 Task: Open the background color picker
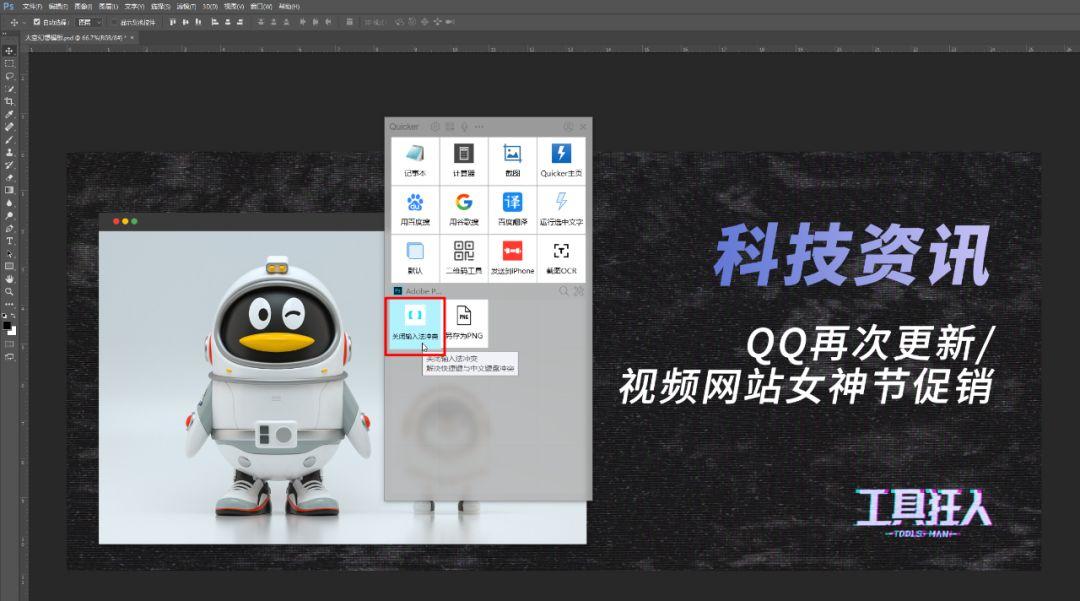pyautogui.click(x=12, y=331)
